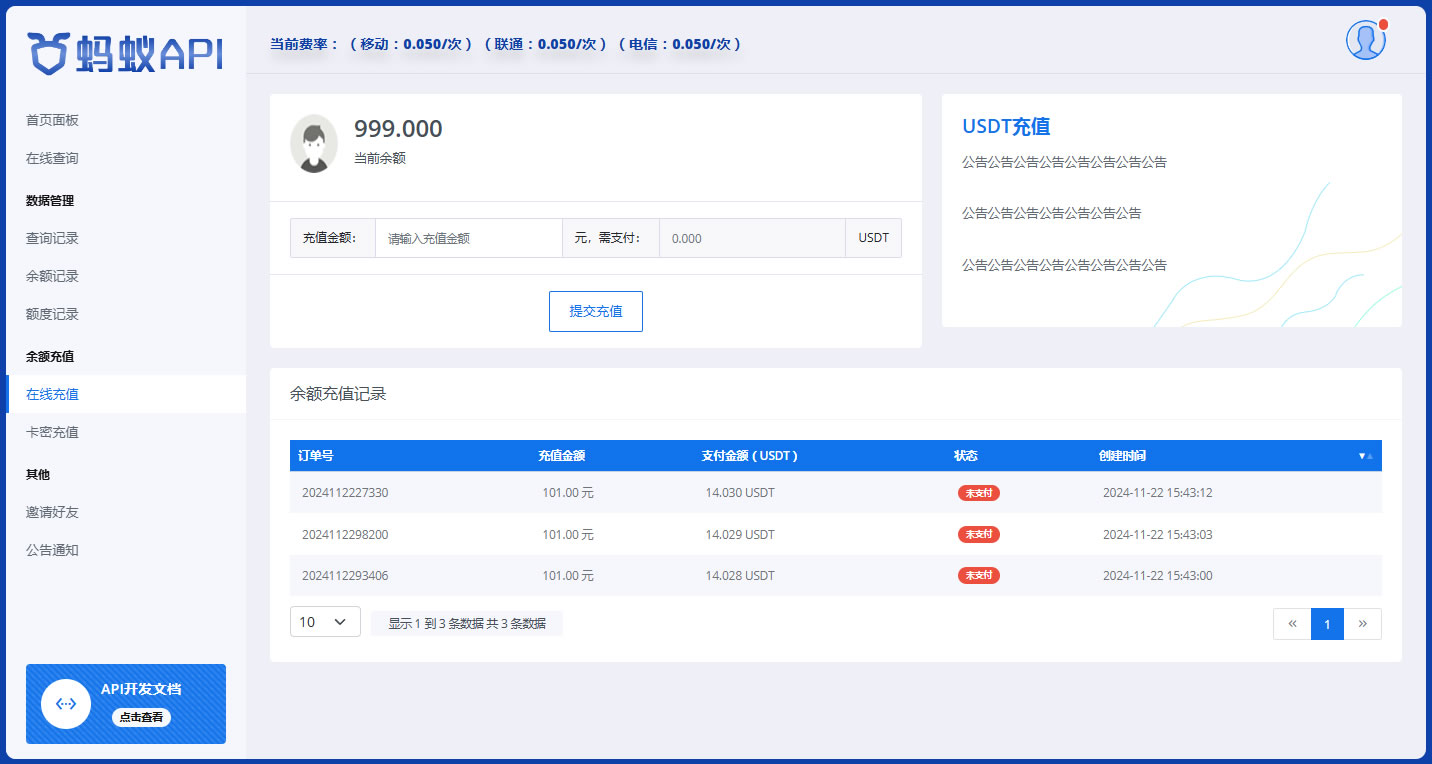Click timestamp 2024-11-22 15:43:03
The height and width of the screenshot is (764, 1432).
click(x=1158, y=535)
